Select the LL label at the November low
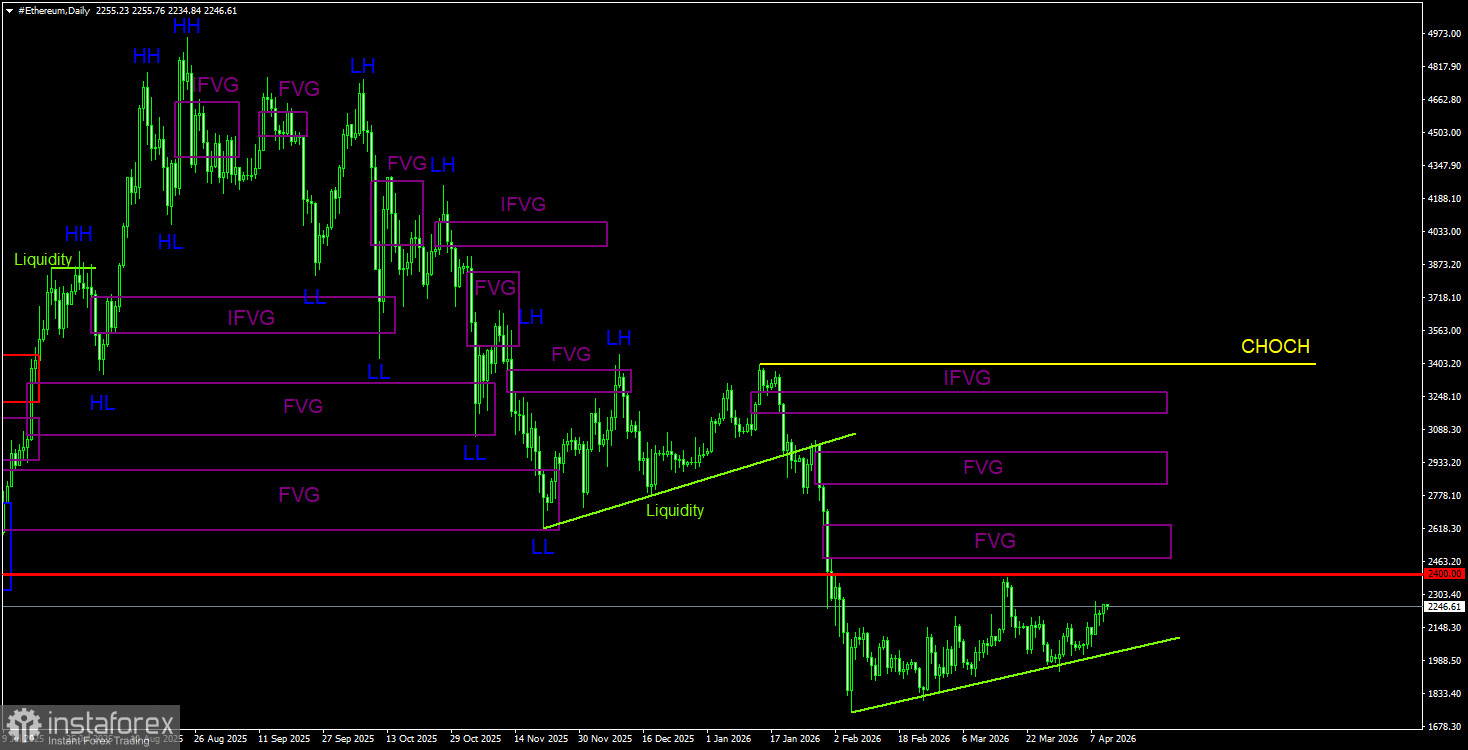 pyautogui.click(x=542, y=547)
